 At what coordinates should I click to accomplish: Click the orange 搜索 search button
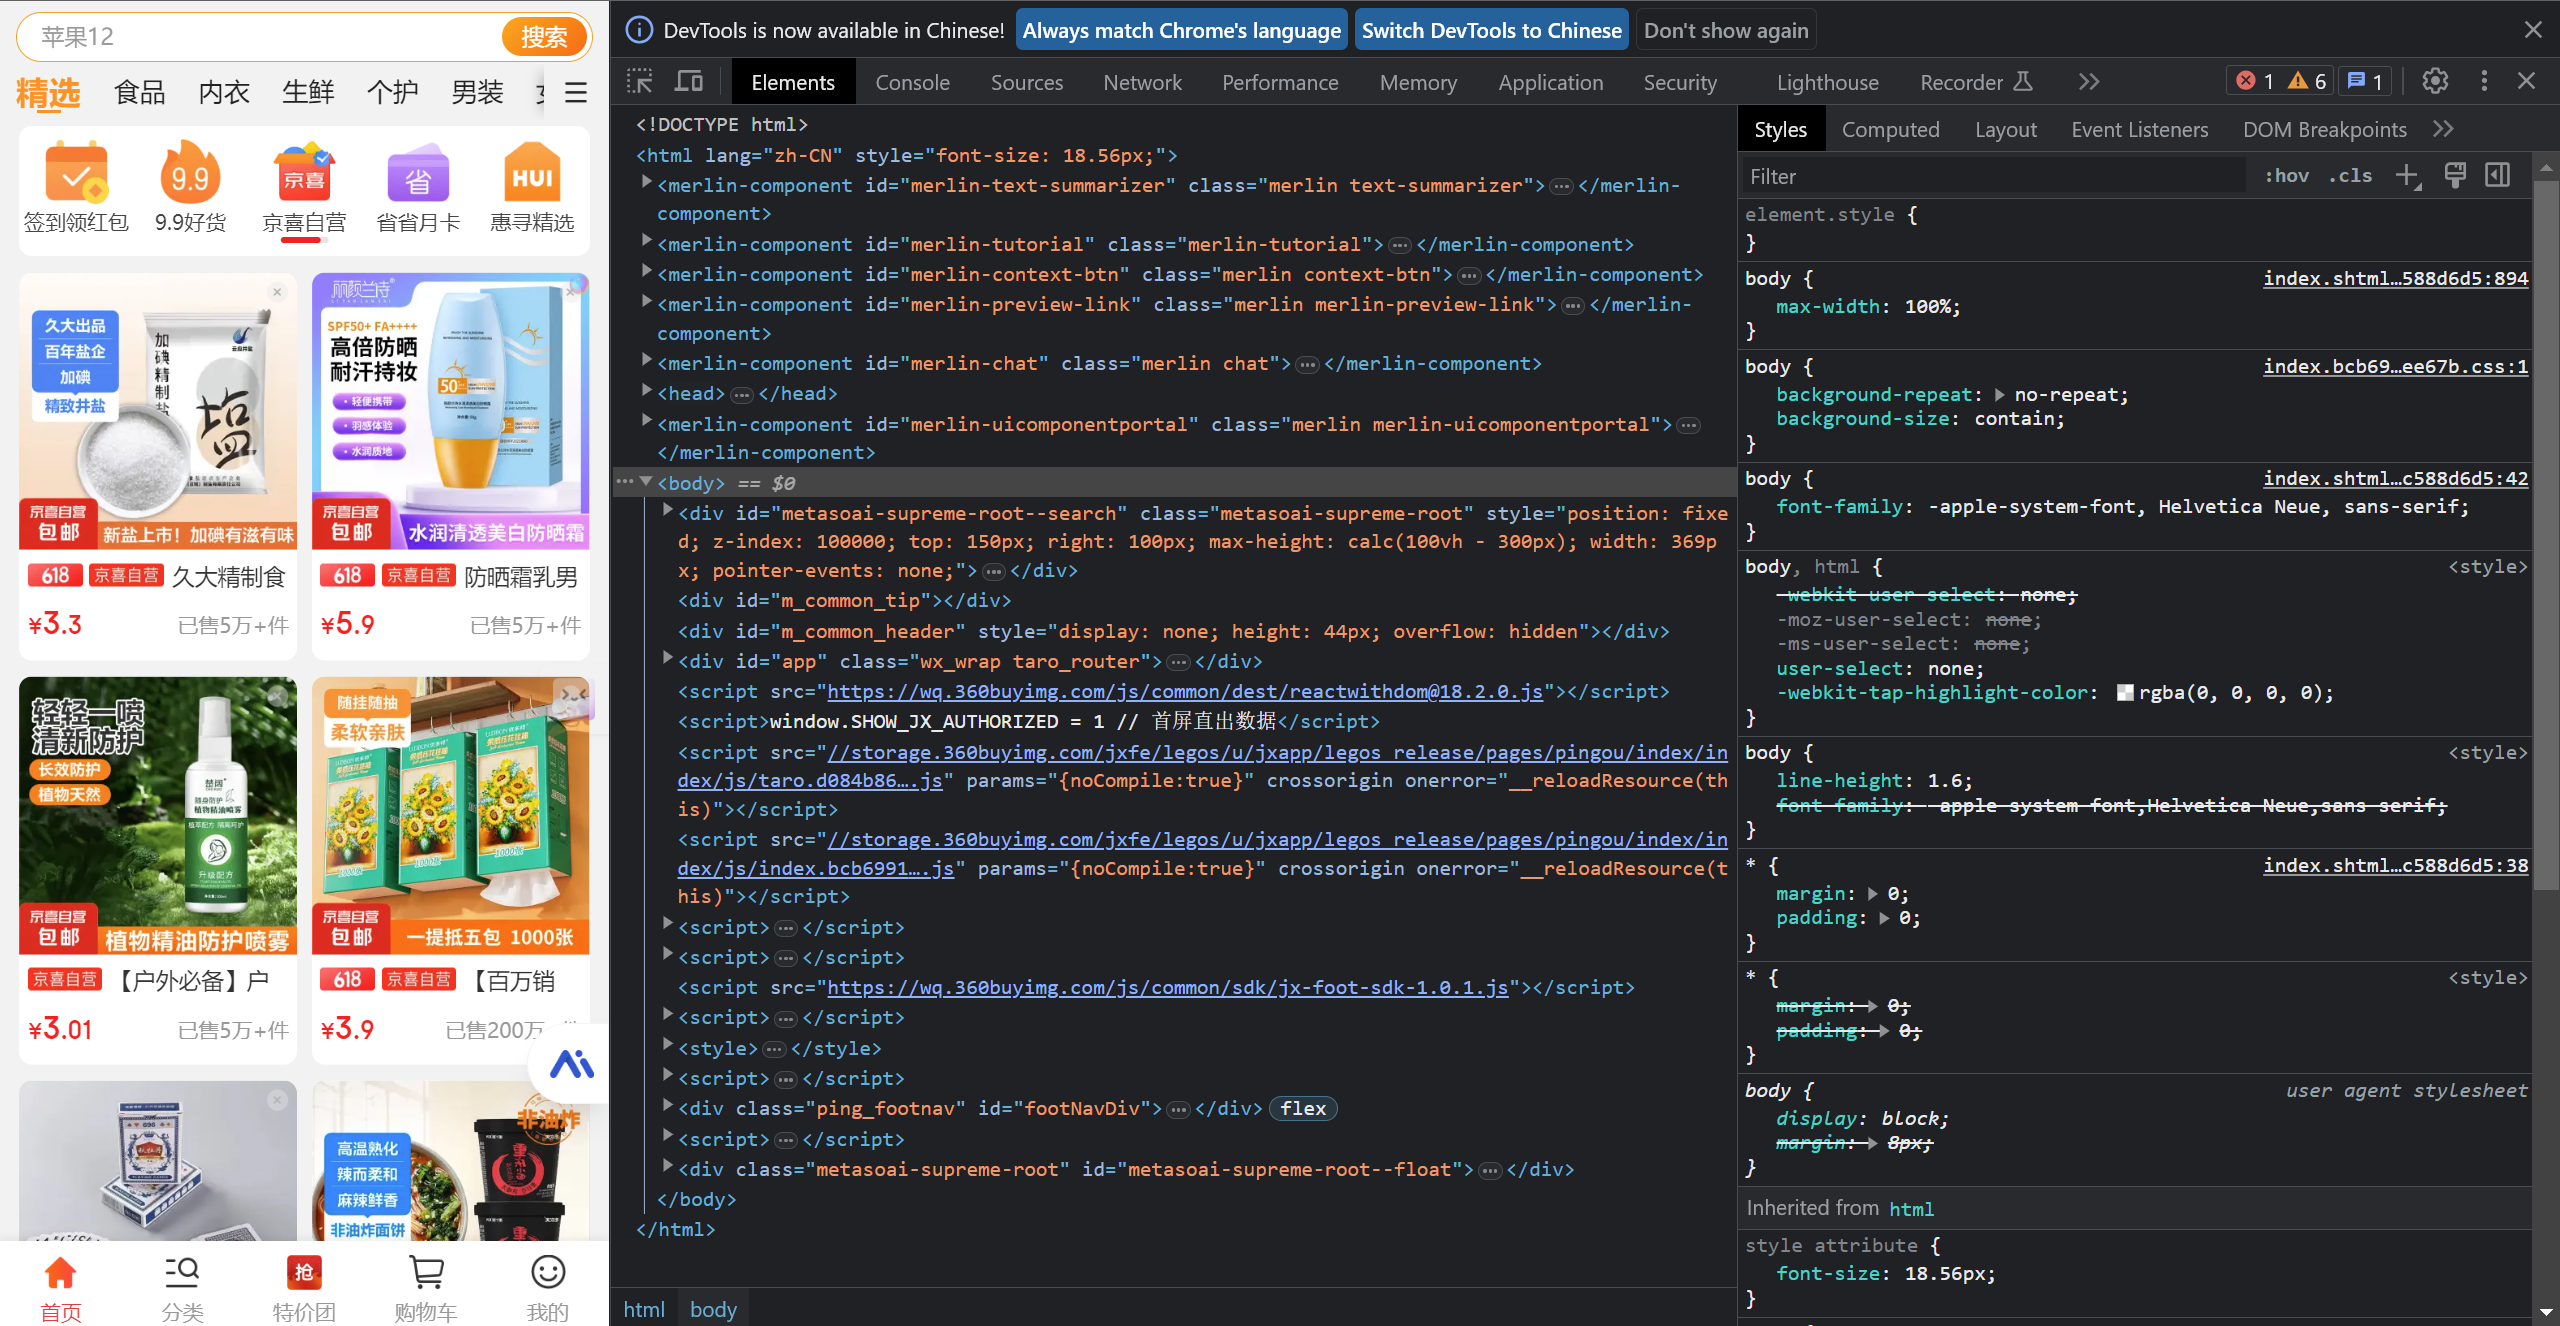544,37
